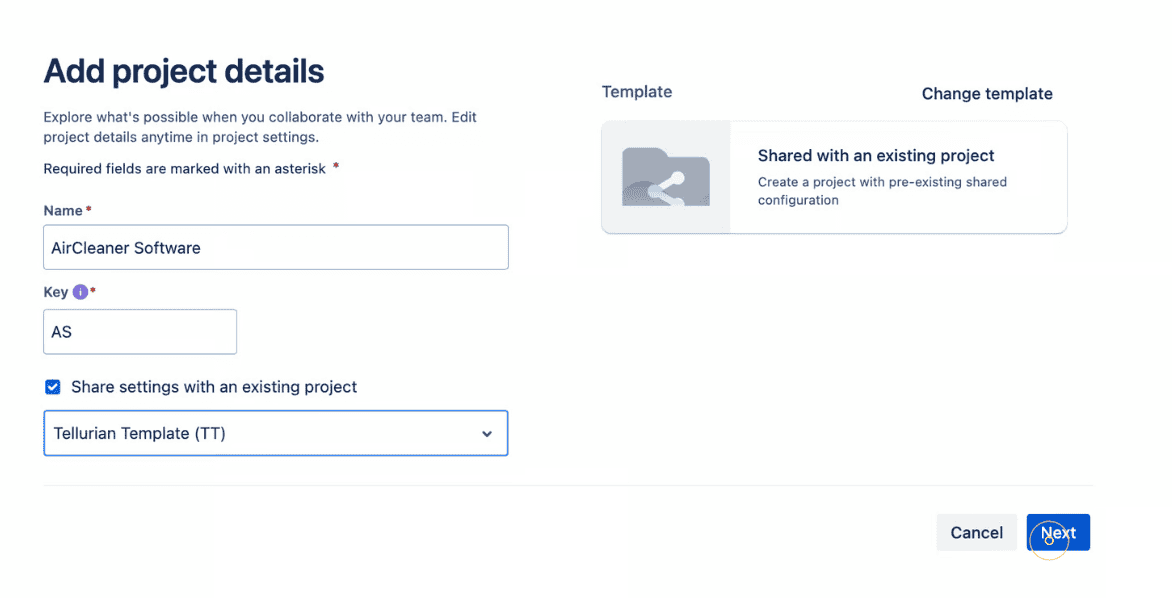1172x598 pixels.
Task: Select the Shared with an existing project card
Action: pyautogui.click(x=834, y=177)
